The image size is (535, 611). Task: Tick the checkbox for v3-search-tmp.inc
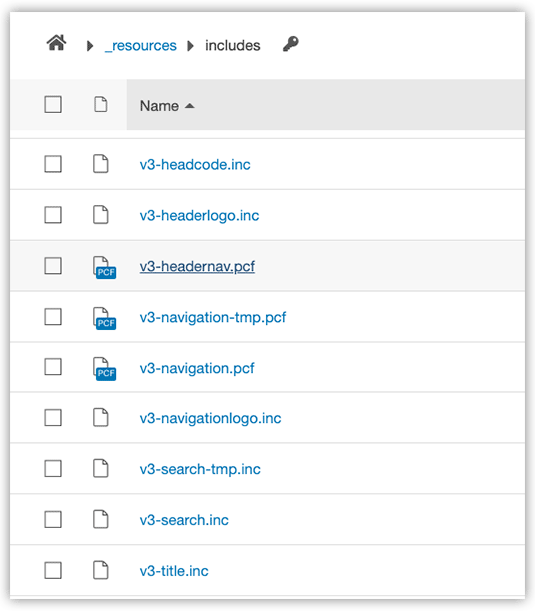coord(53,468)
